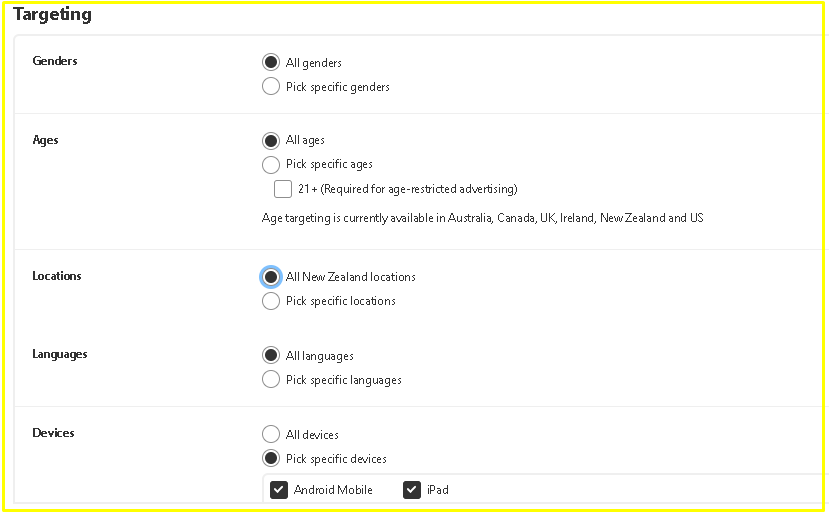Click the Devices row label
This screenshot has height=515, width=829.
point(54,433)
